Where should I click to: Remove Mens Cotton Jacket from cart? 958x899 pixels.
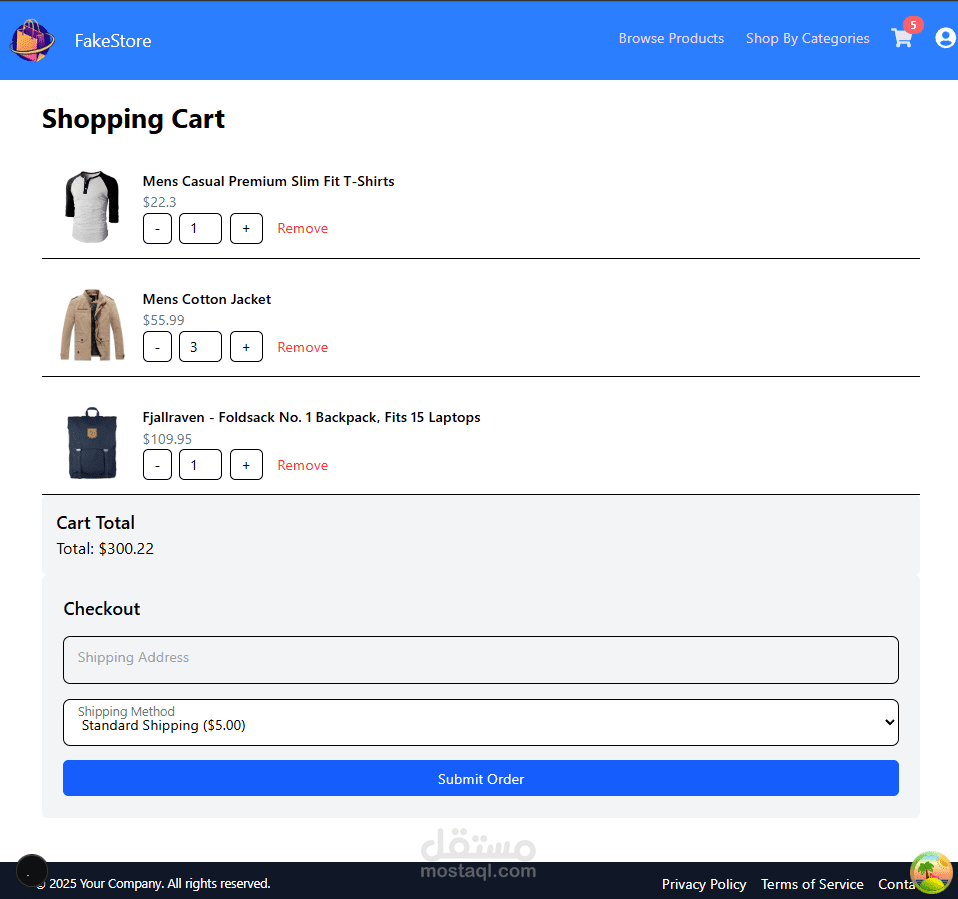point(302,347)
